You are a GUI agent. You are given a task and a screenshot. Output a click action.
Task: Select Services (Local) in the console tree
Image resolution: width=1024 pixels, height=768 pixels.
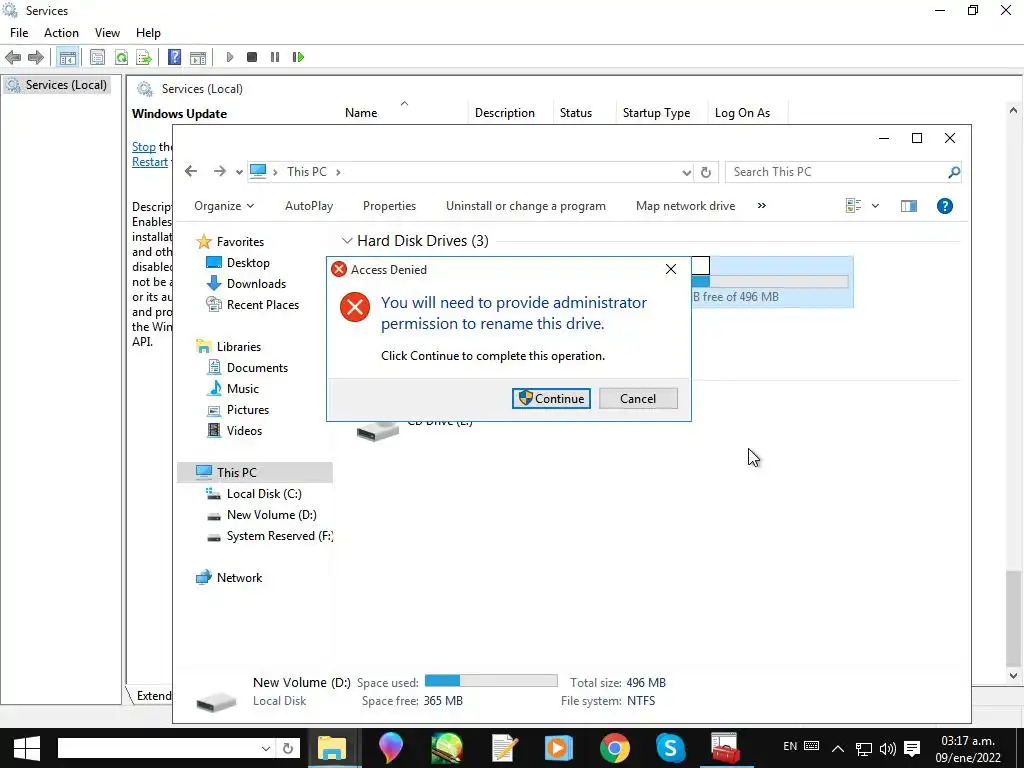[56, 85]
